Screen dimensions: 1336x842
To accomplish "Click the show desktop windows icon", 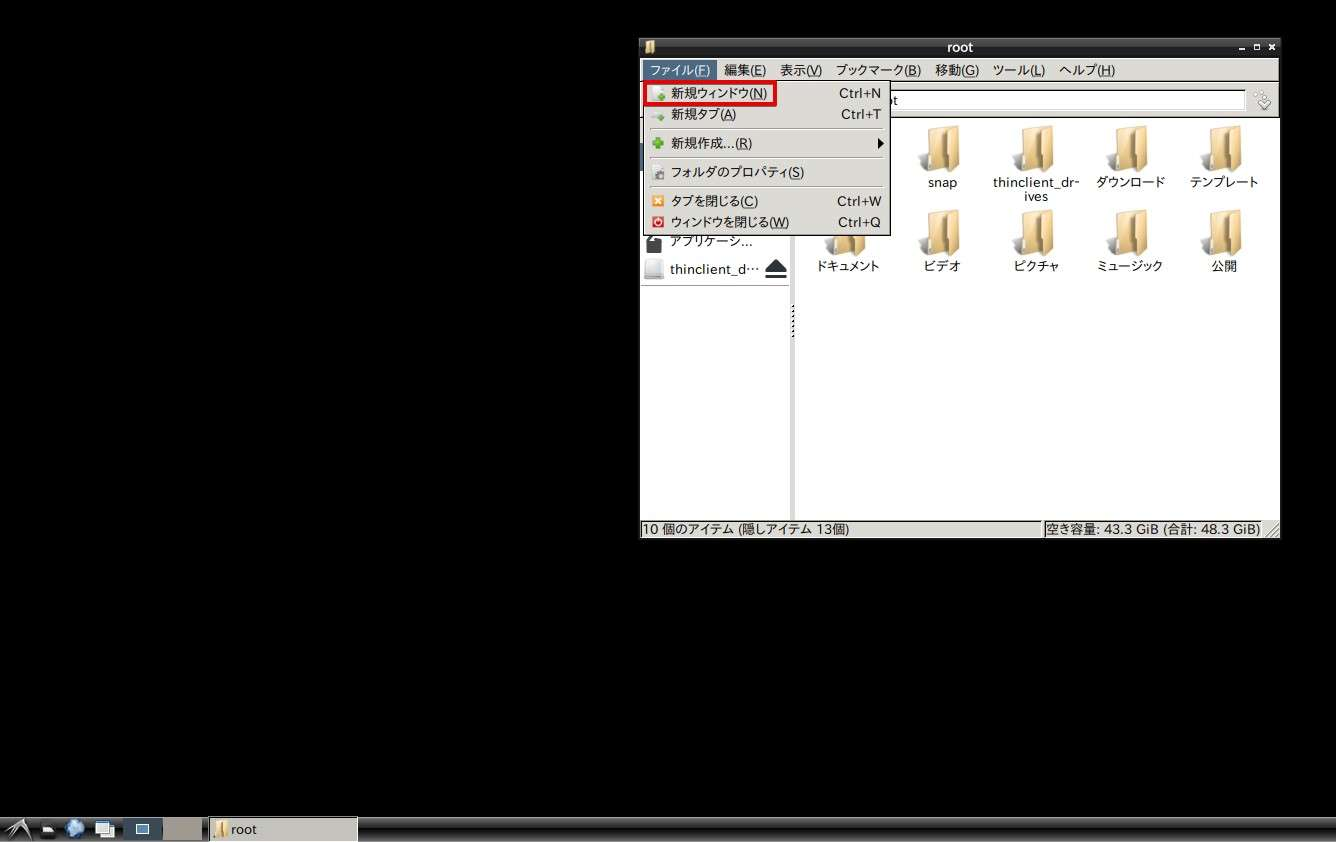I will click(104, 829).
